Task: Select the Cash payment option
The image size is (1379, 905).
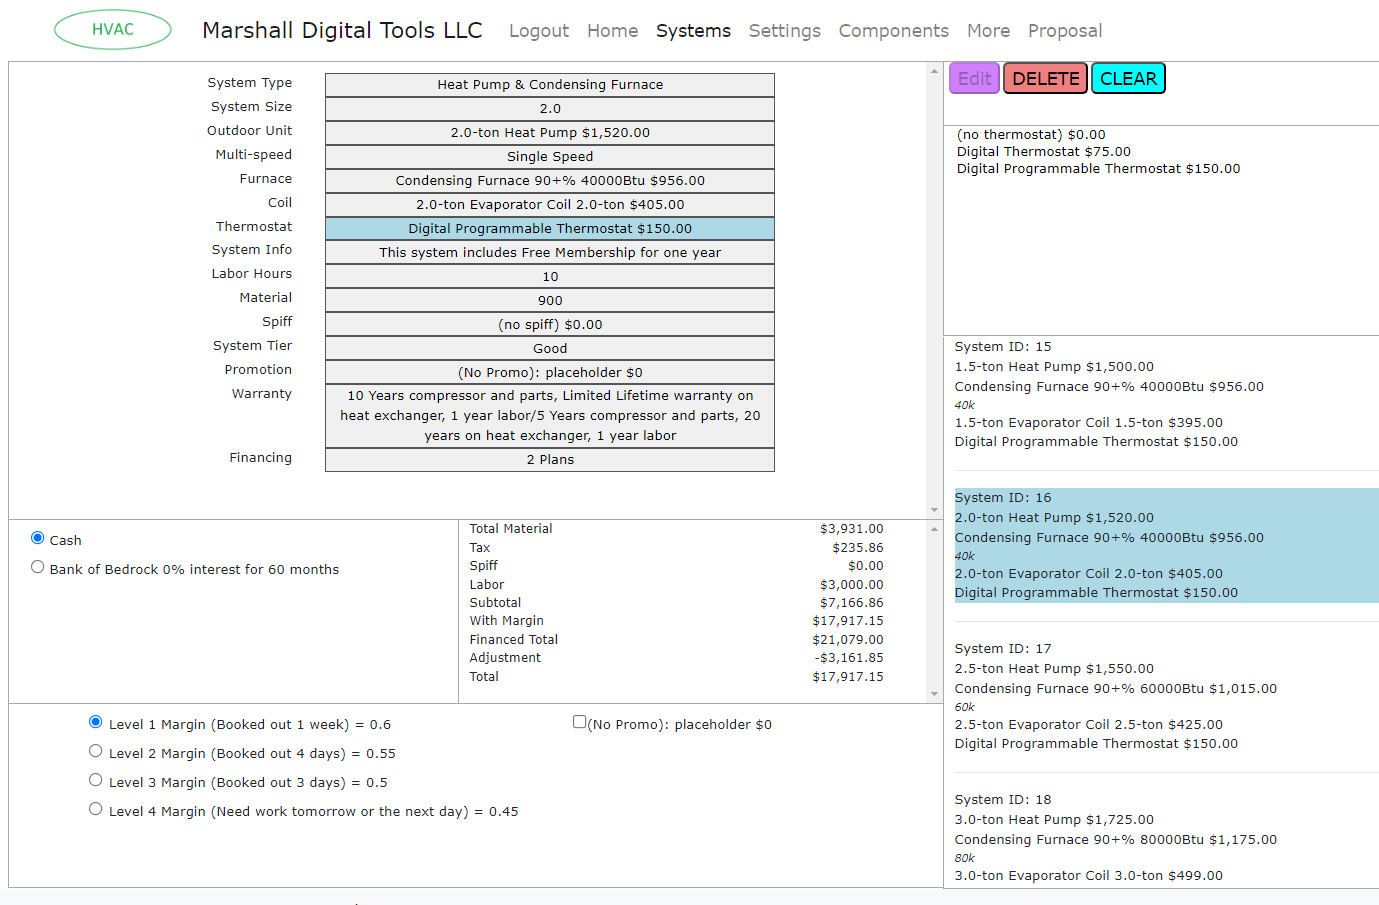Action: 38,538
